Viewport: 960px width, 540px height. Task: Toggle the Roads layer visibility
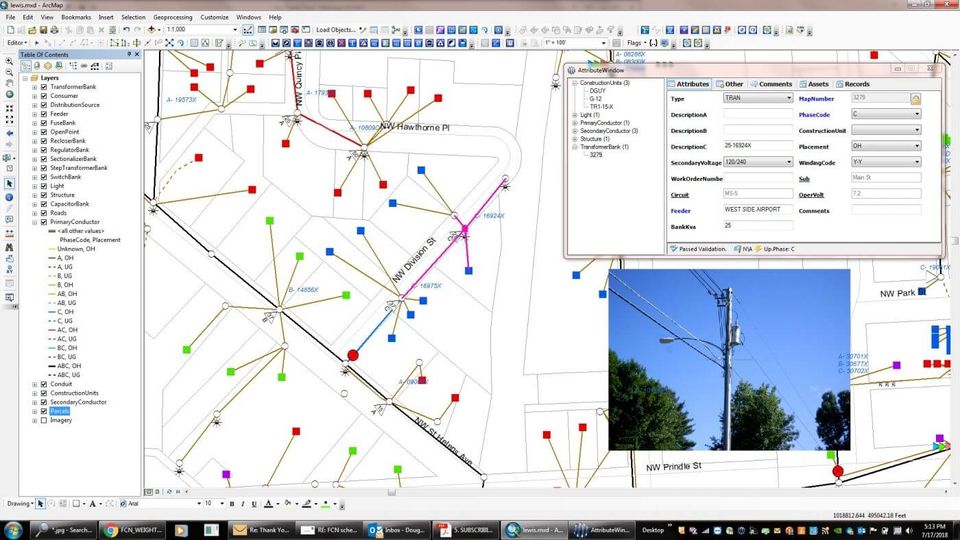[x=43, y=213]
